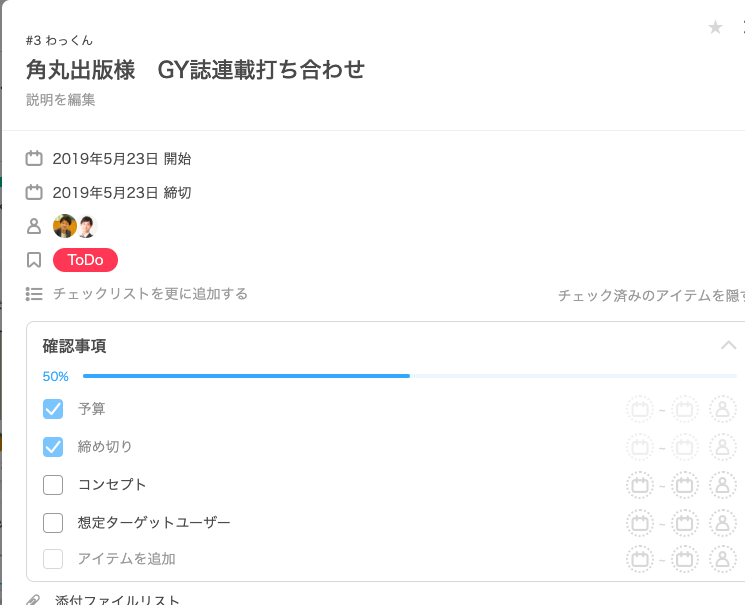Check the コンセプト checkbox
Screen dimensions: 745x605
coord(53,485)
